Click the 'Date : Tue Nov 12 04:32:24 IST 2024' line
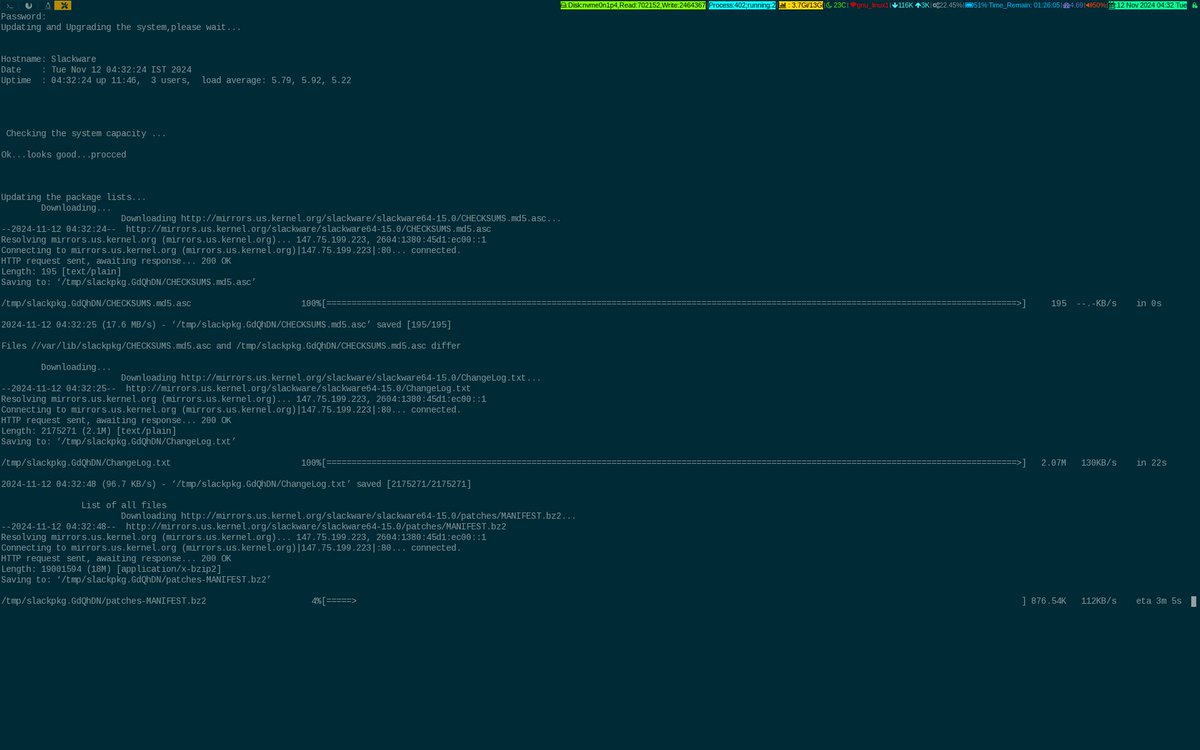Image resolution: width=1200 pixels, height=750 pixels. click(96, 70)
